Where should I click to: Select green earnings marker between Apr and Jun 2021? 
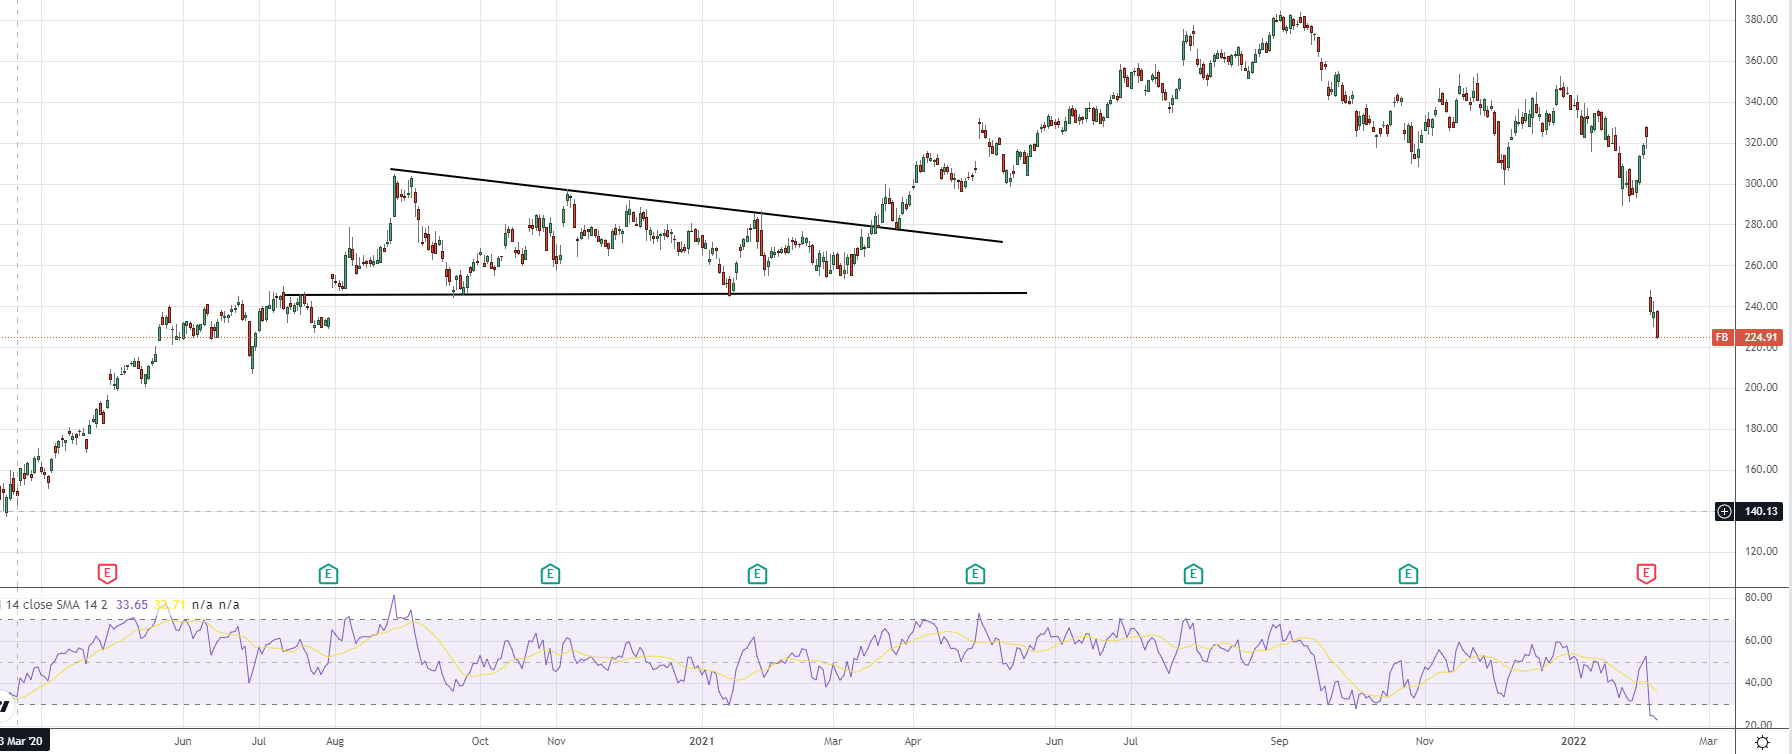pyautogui.click(x=975, y=574)
